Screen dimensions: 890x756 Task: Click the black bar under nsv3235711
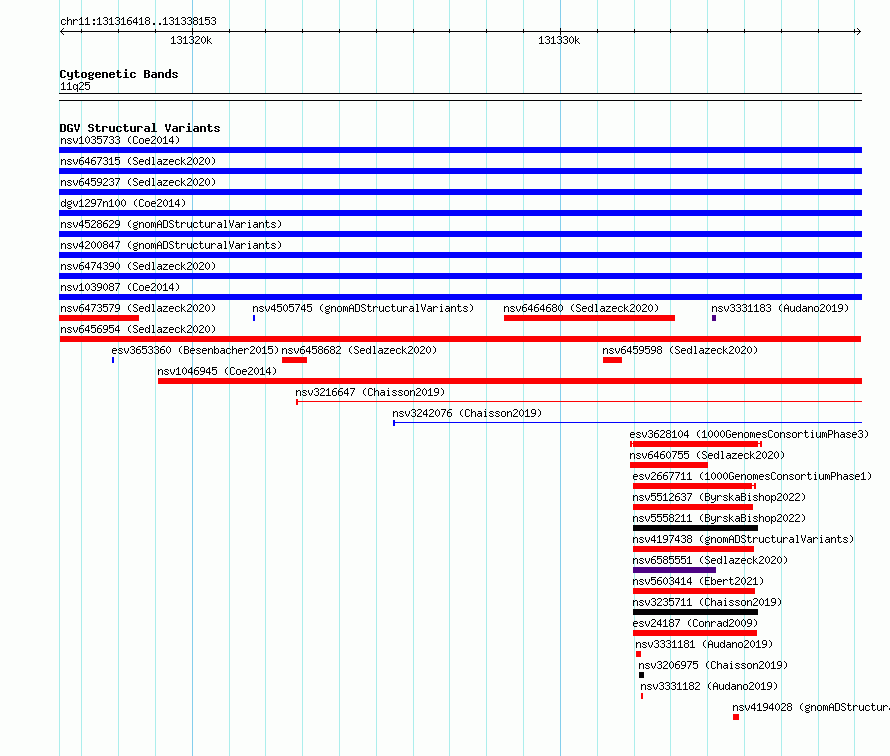click(x=695, y=612)
